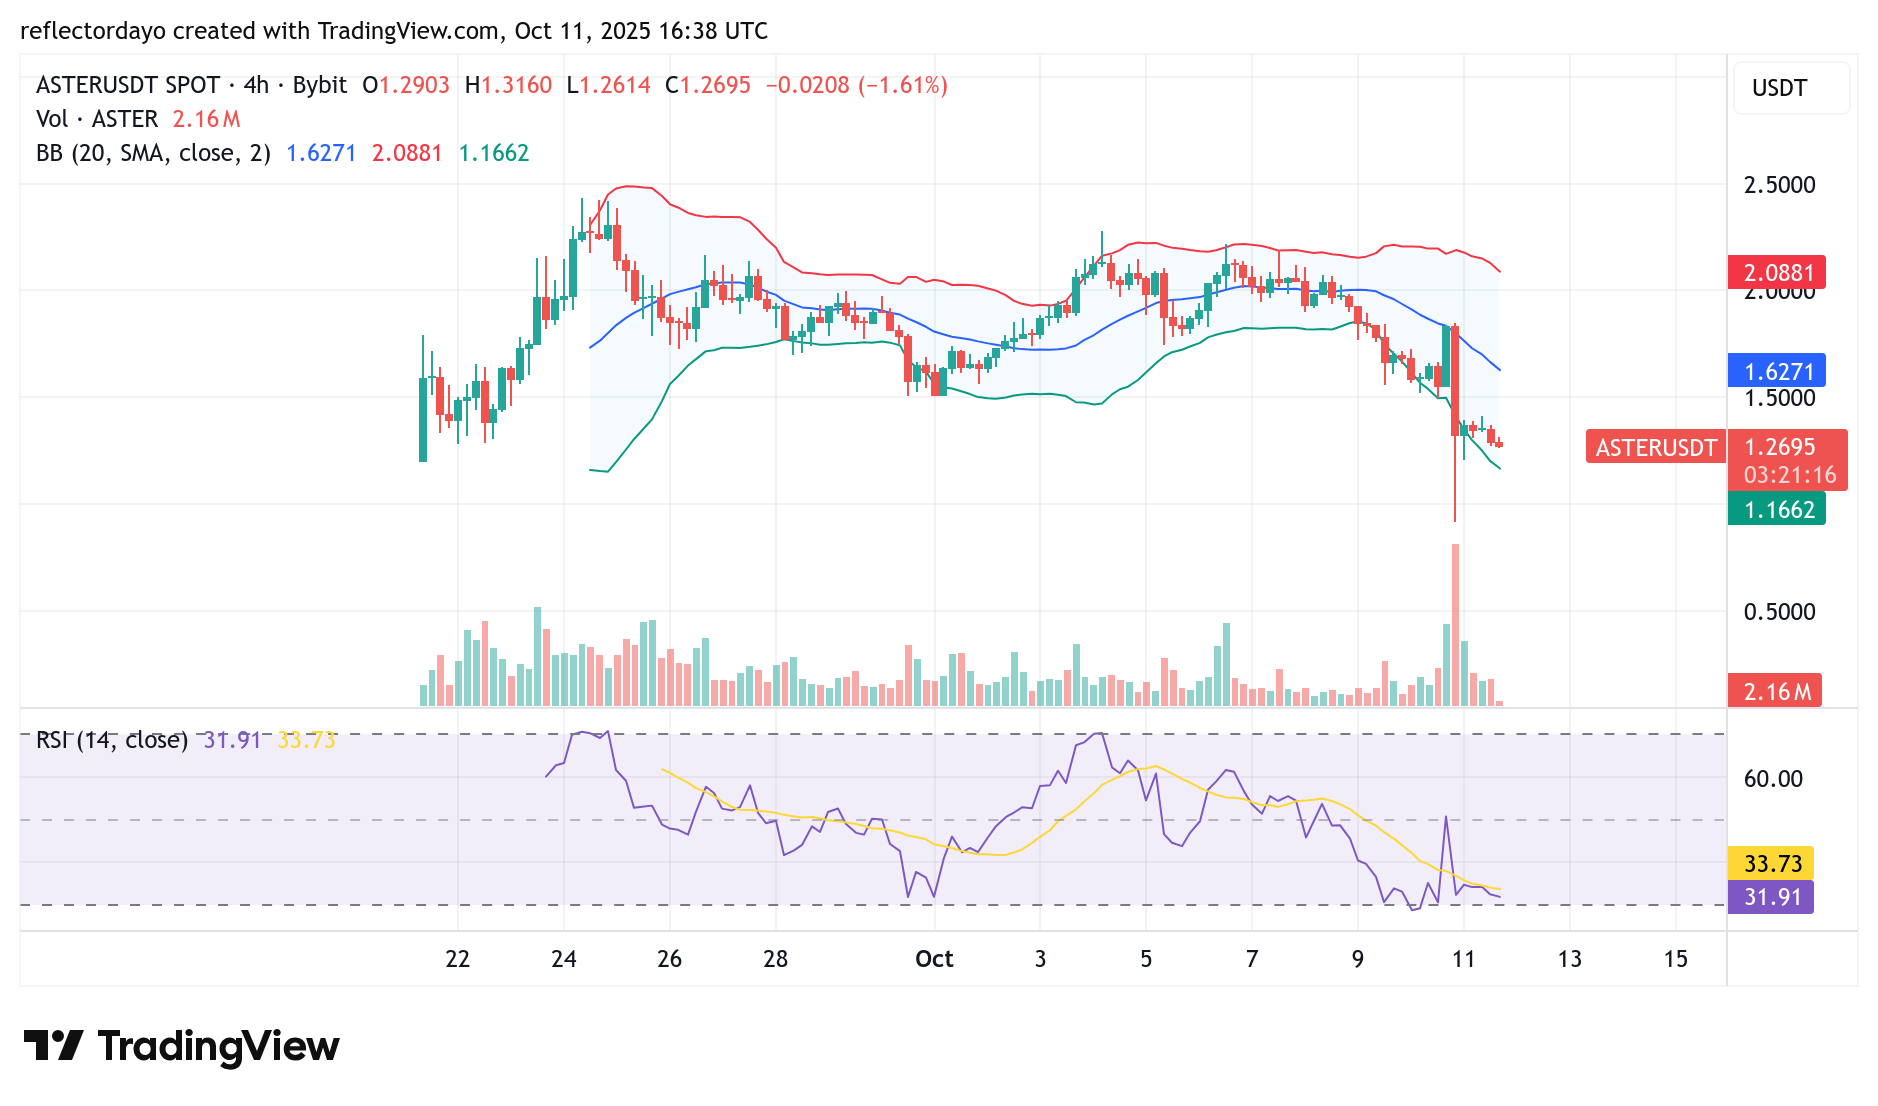Screen dimensions: 1878x1106
Task: Click the change value −0.0208 (−1.61%)
Action: coord(857,85)
